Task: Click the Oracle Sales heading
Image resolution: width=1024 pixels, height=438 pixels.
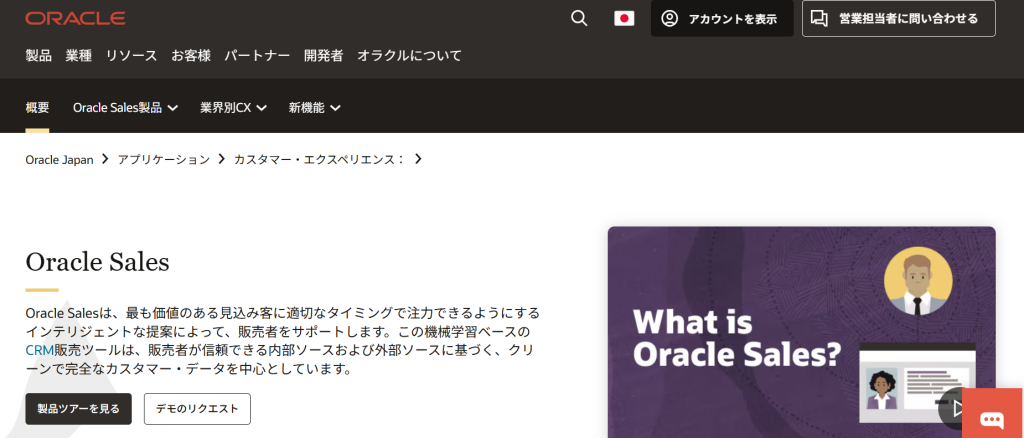Action: pos(97,262)
